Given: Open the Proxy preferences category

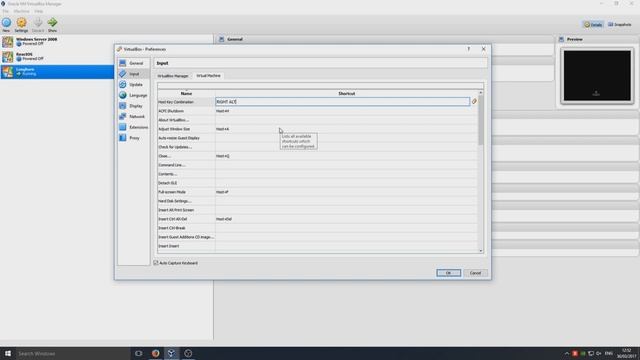Looking at the screenshot, I should [x=133, y=138].
